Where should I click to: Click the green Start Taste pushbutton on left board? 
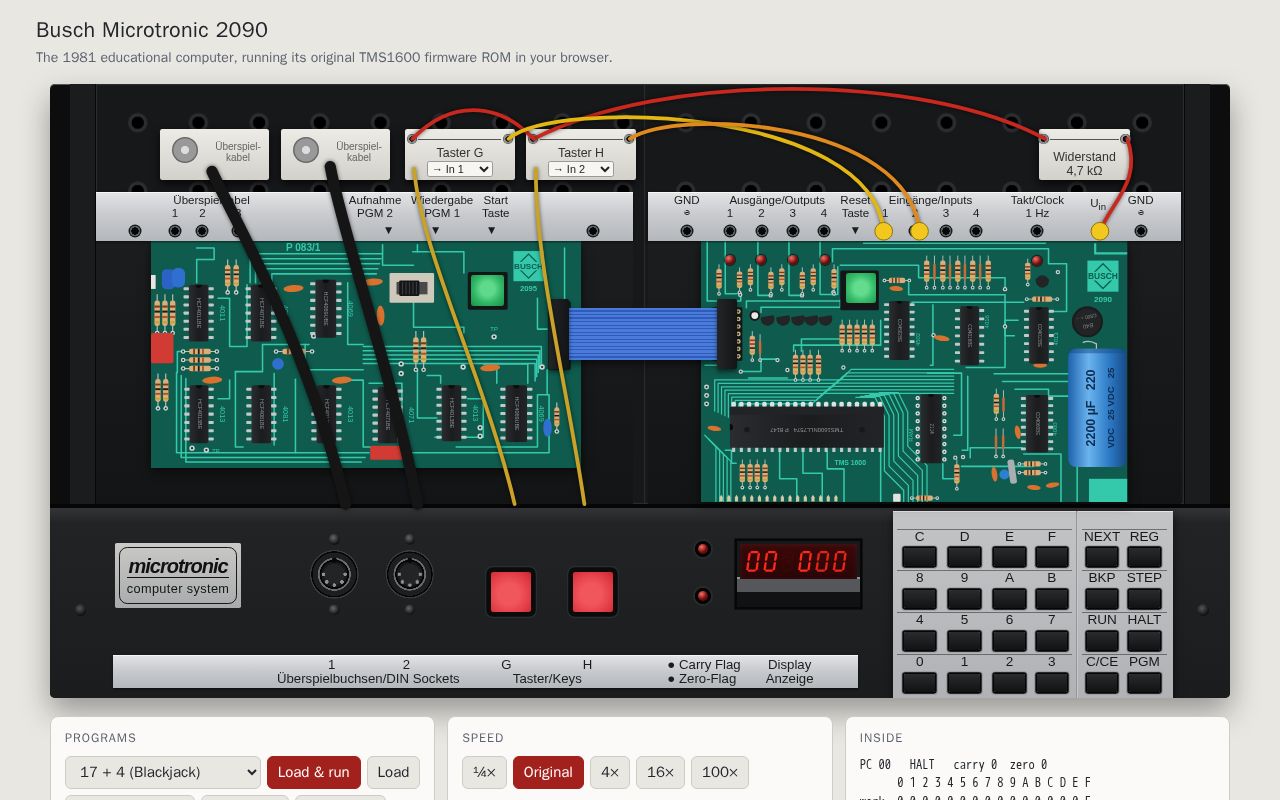[487, 290]
